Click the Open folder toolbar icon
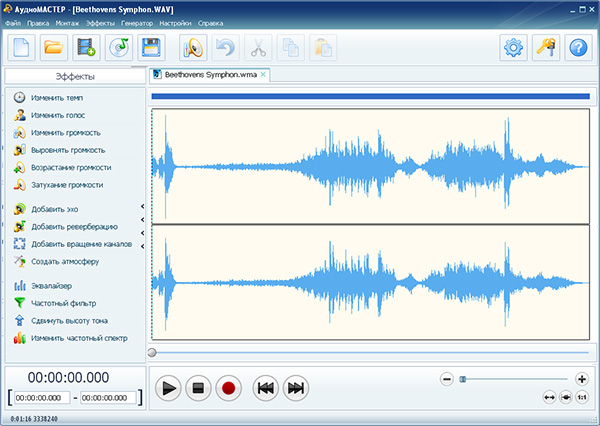This screenshot has height=426, width=600. point(54,46)
